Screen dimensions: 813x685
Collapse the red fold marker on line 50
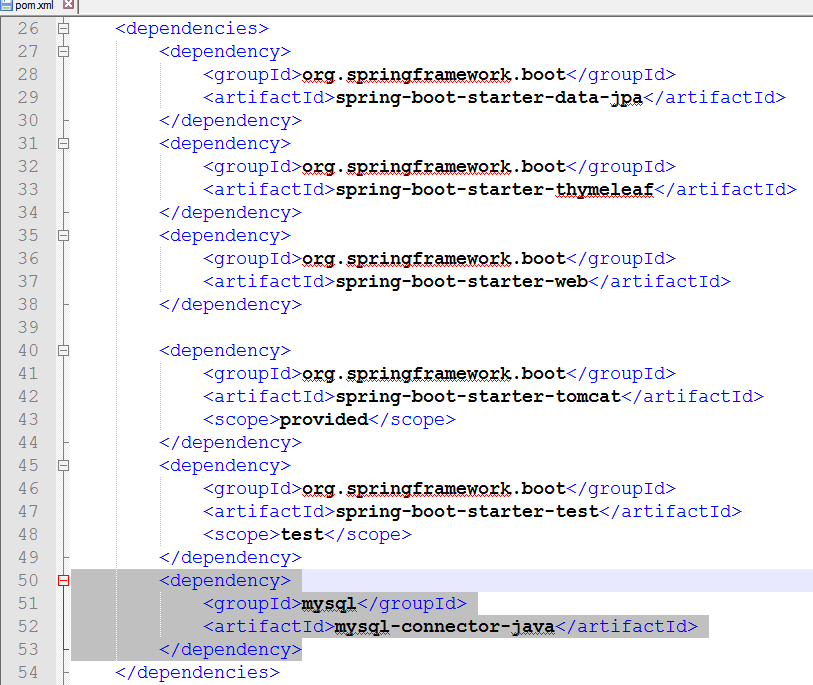(63, 581)
